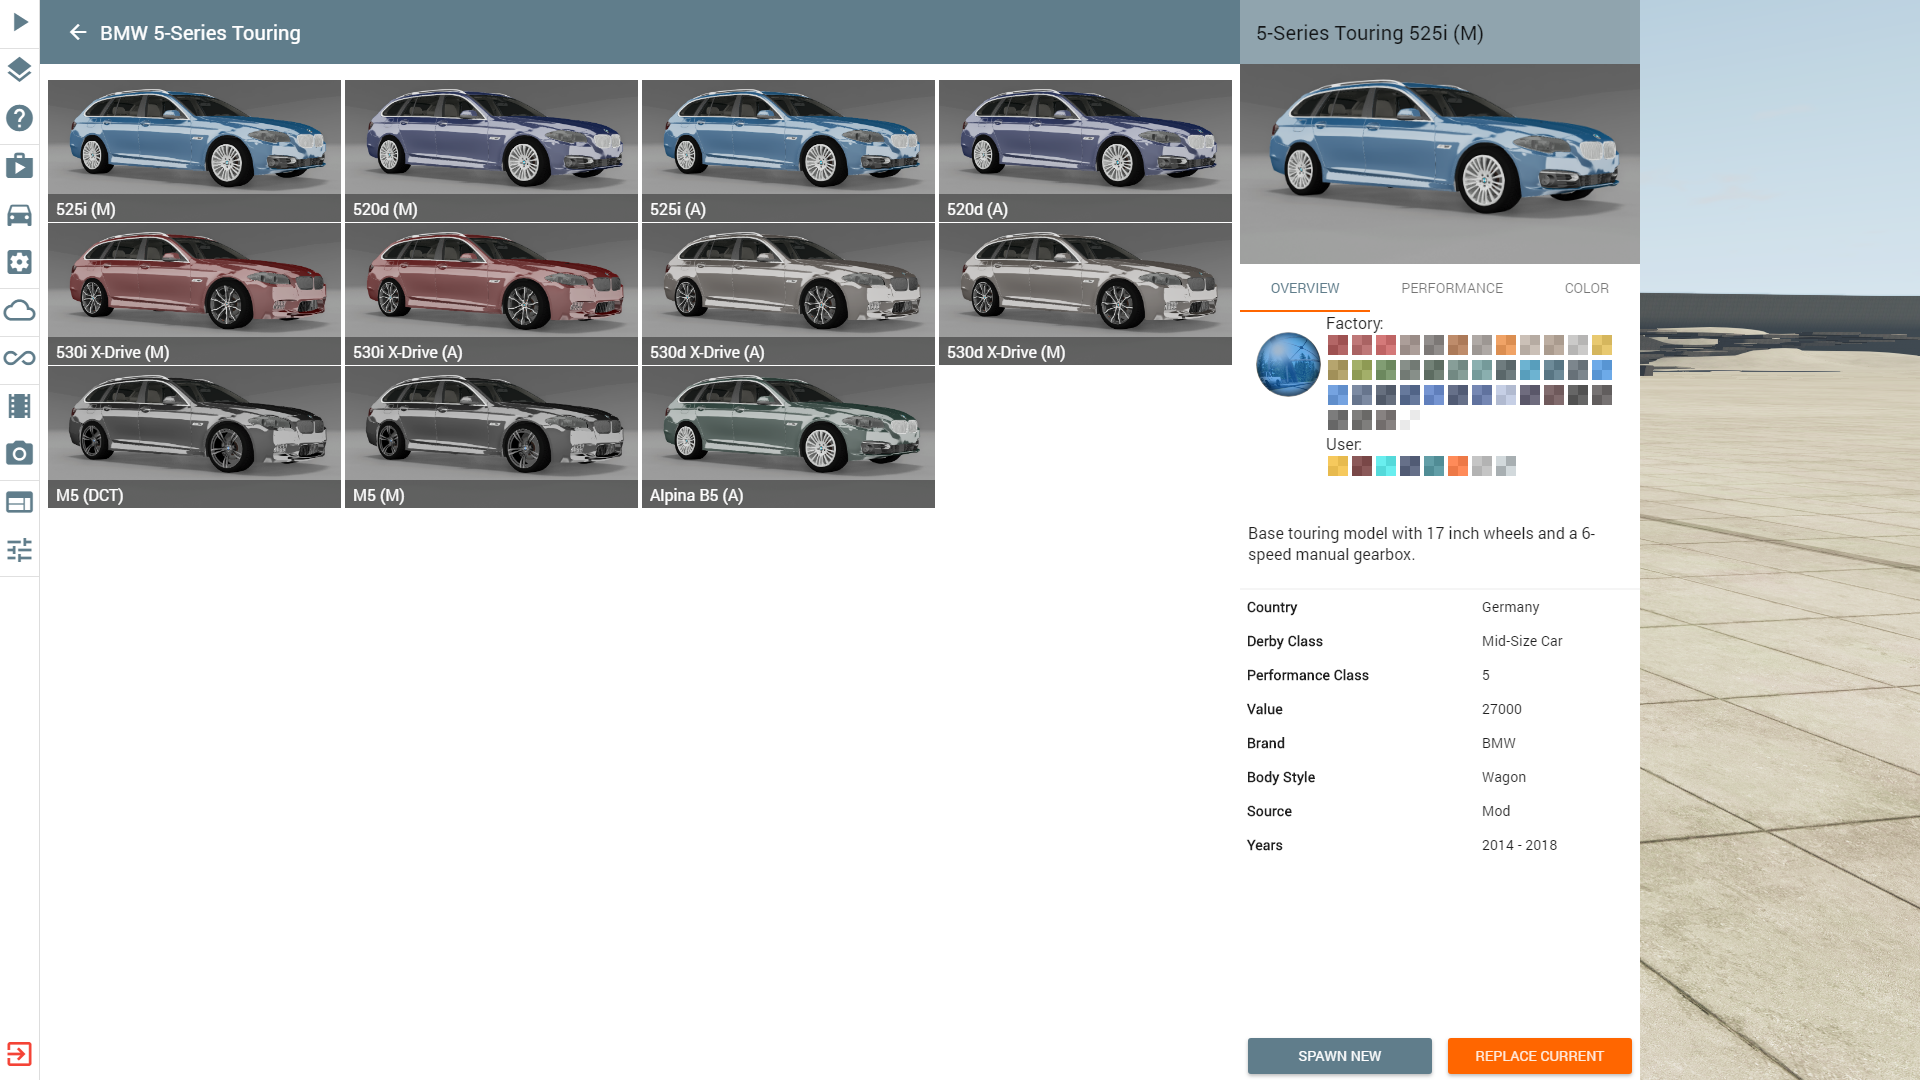The height and width of the screenshot is (1080, 1920).
Task: Open the layers icon in sidebar
Action: coord(19,70)
